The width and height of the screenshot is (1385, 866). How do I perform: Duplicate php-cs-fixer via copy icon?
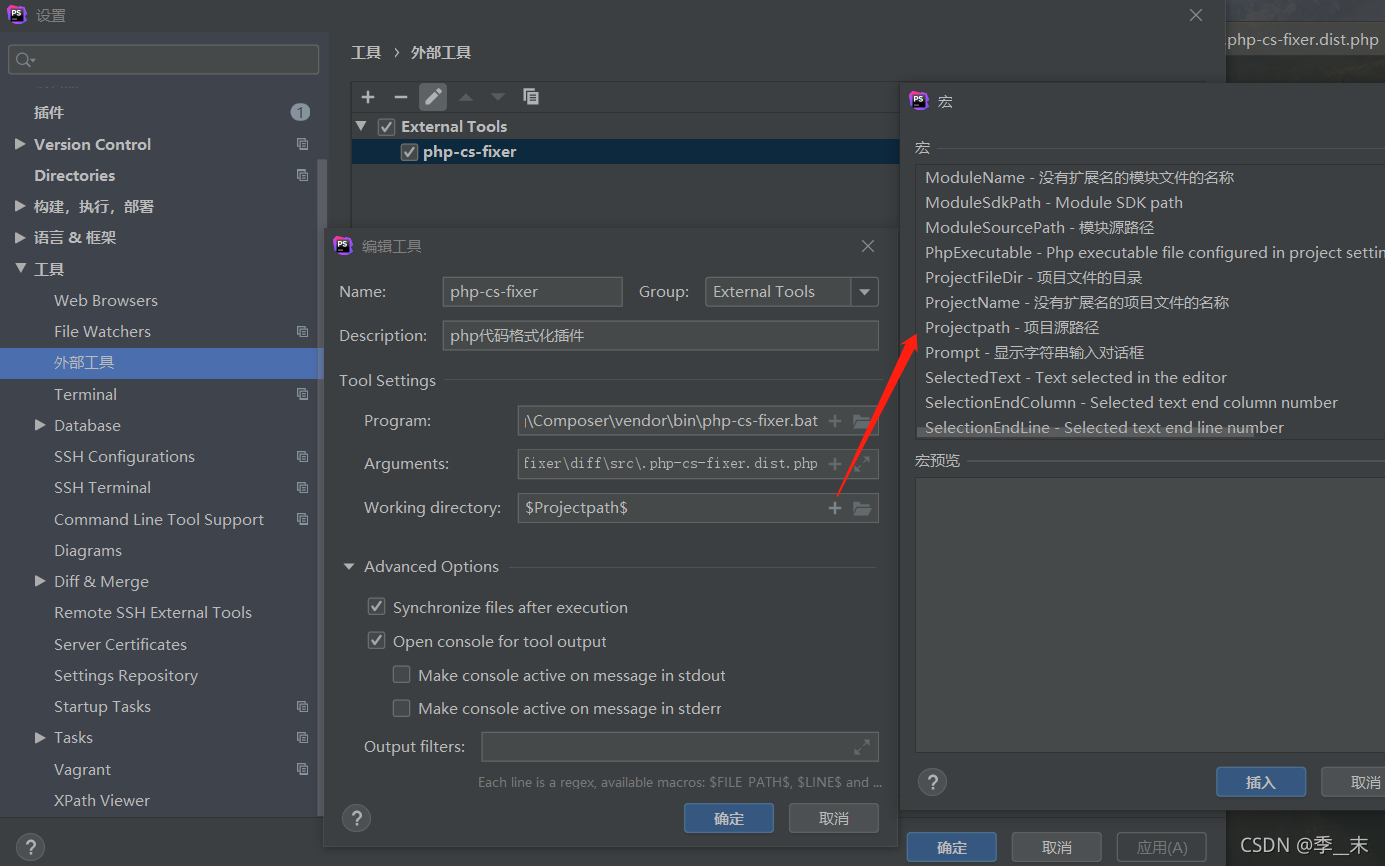click(x=531, y=96)
